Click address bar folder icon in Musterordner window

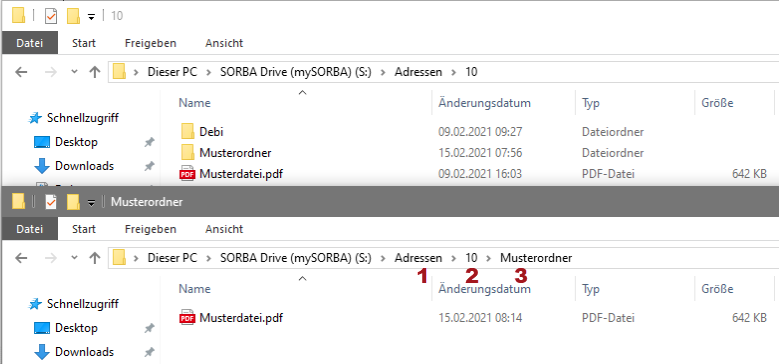[x=119, y=258]
